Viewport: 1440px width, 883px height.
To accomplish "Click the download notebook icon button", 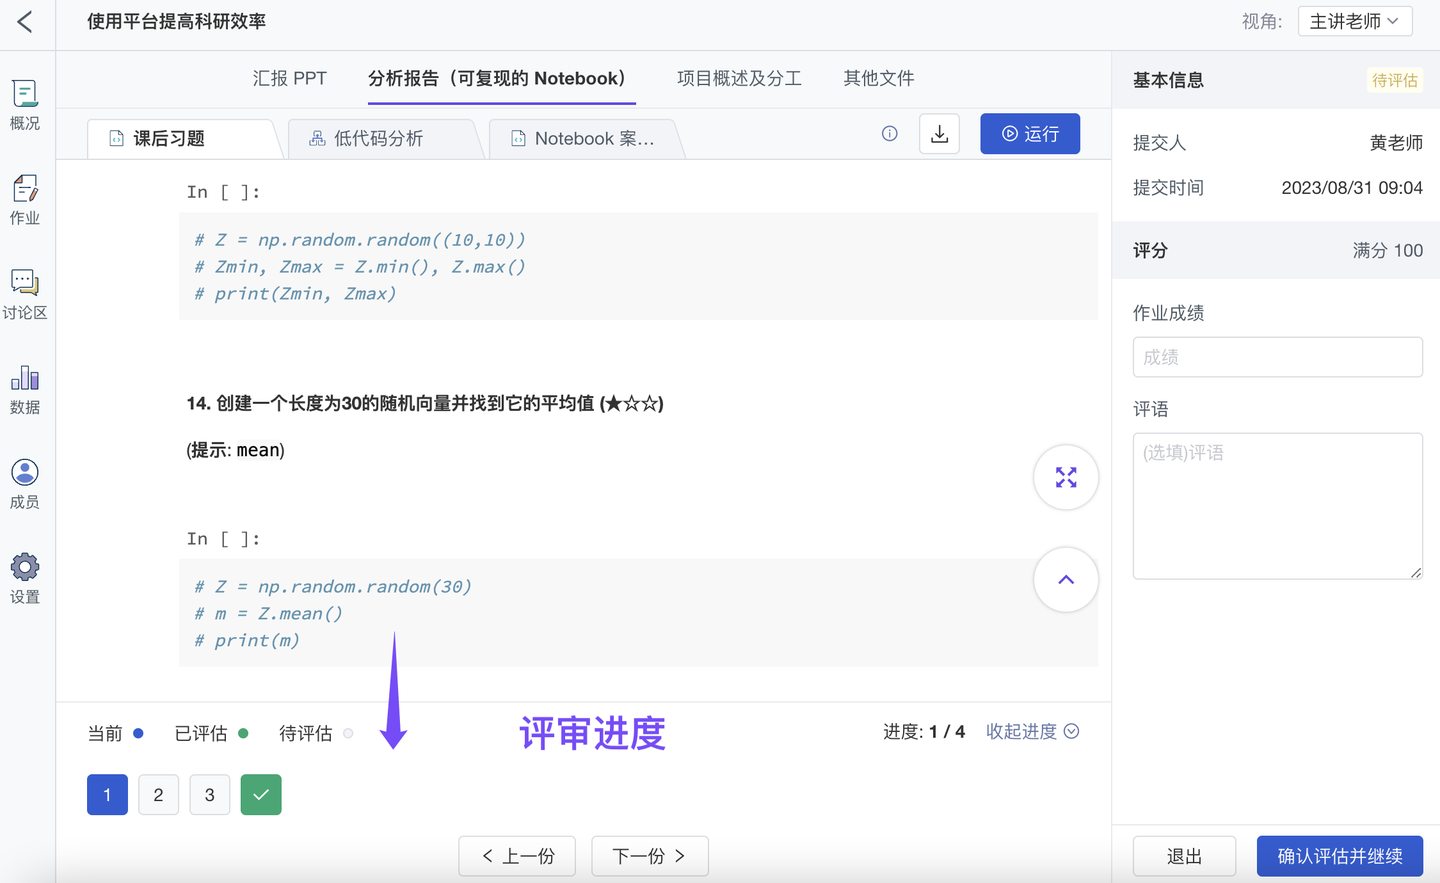I will [x=939, y=134].
